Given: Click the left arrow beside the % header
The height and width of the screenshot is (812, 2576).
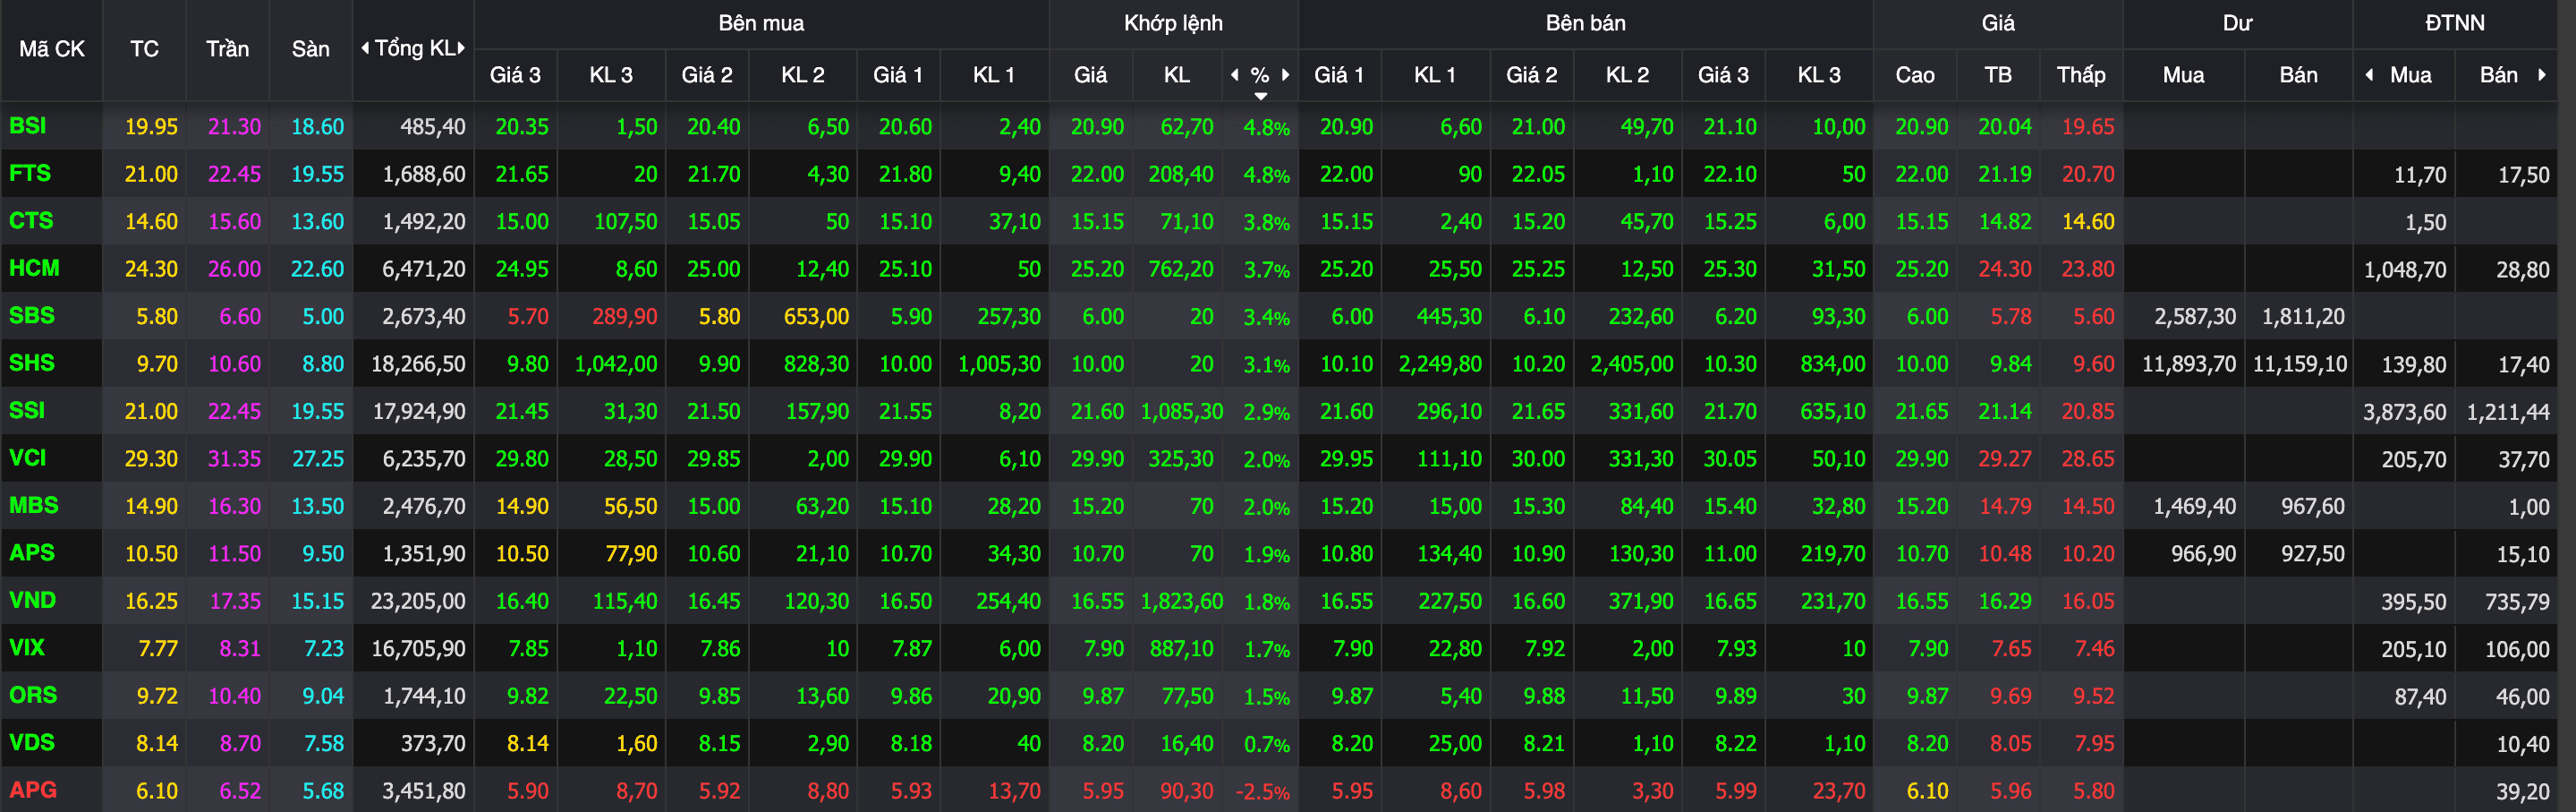Looking at the screenshot, I should (1235, 75).
